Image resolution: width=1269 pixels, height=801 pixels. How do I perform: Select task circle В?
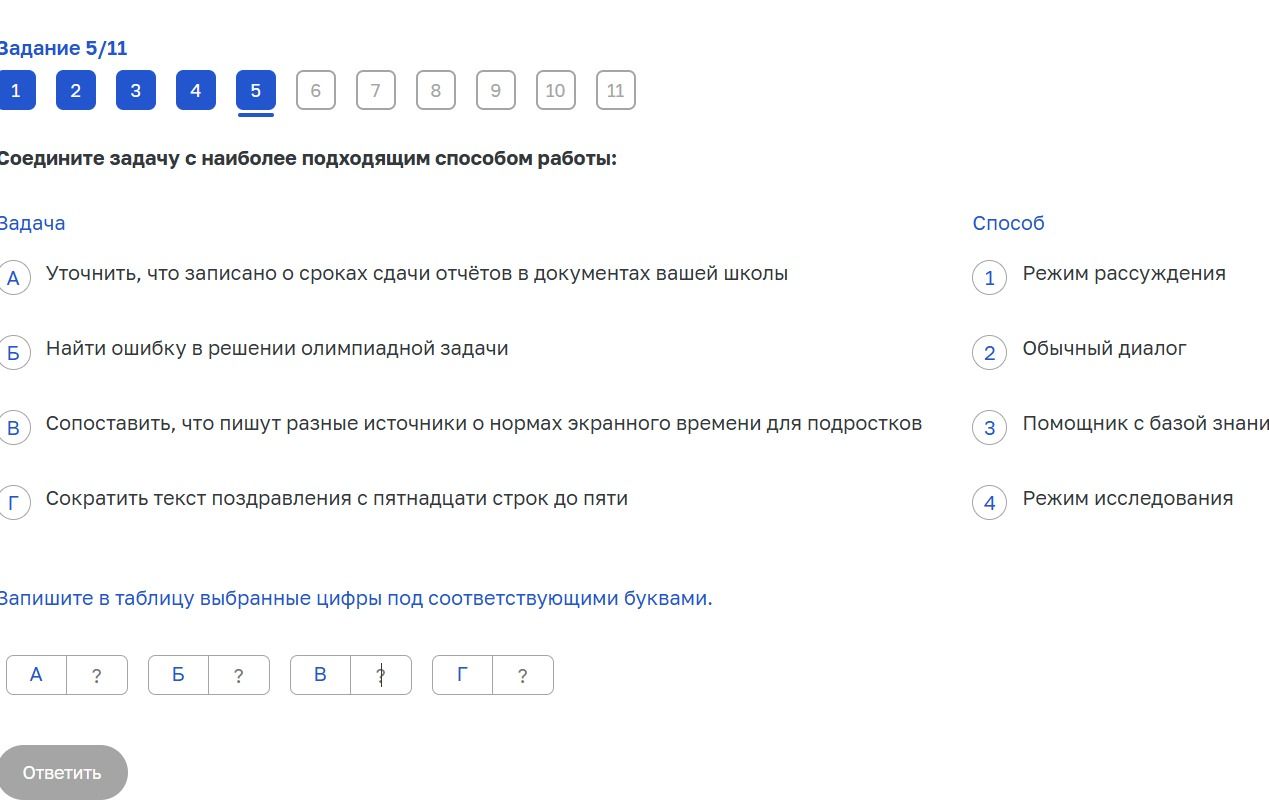pyautogui.click(x=13, y=428)
